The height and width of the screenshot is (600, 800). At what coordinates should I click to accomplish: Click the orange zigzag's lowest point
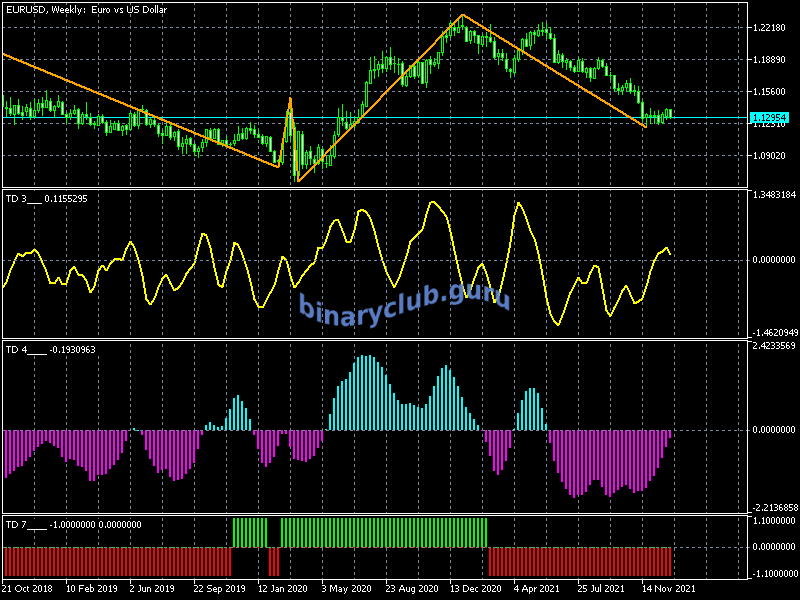coord(298,181)
